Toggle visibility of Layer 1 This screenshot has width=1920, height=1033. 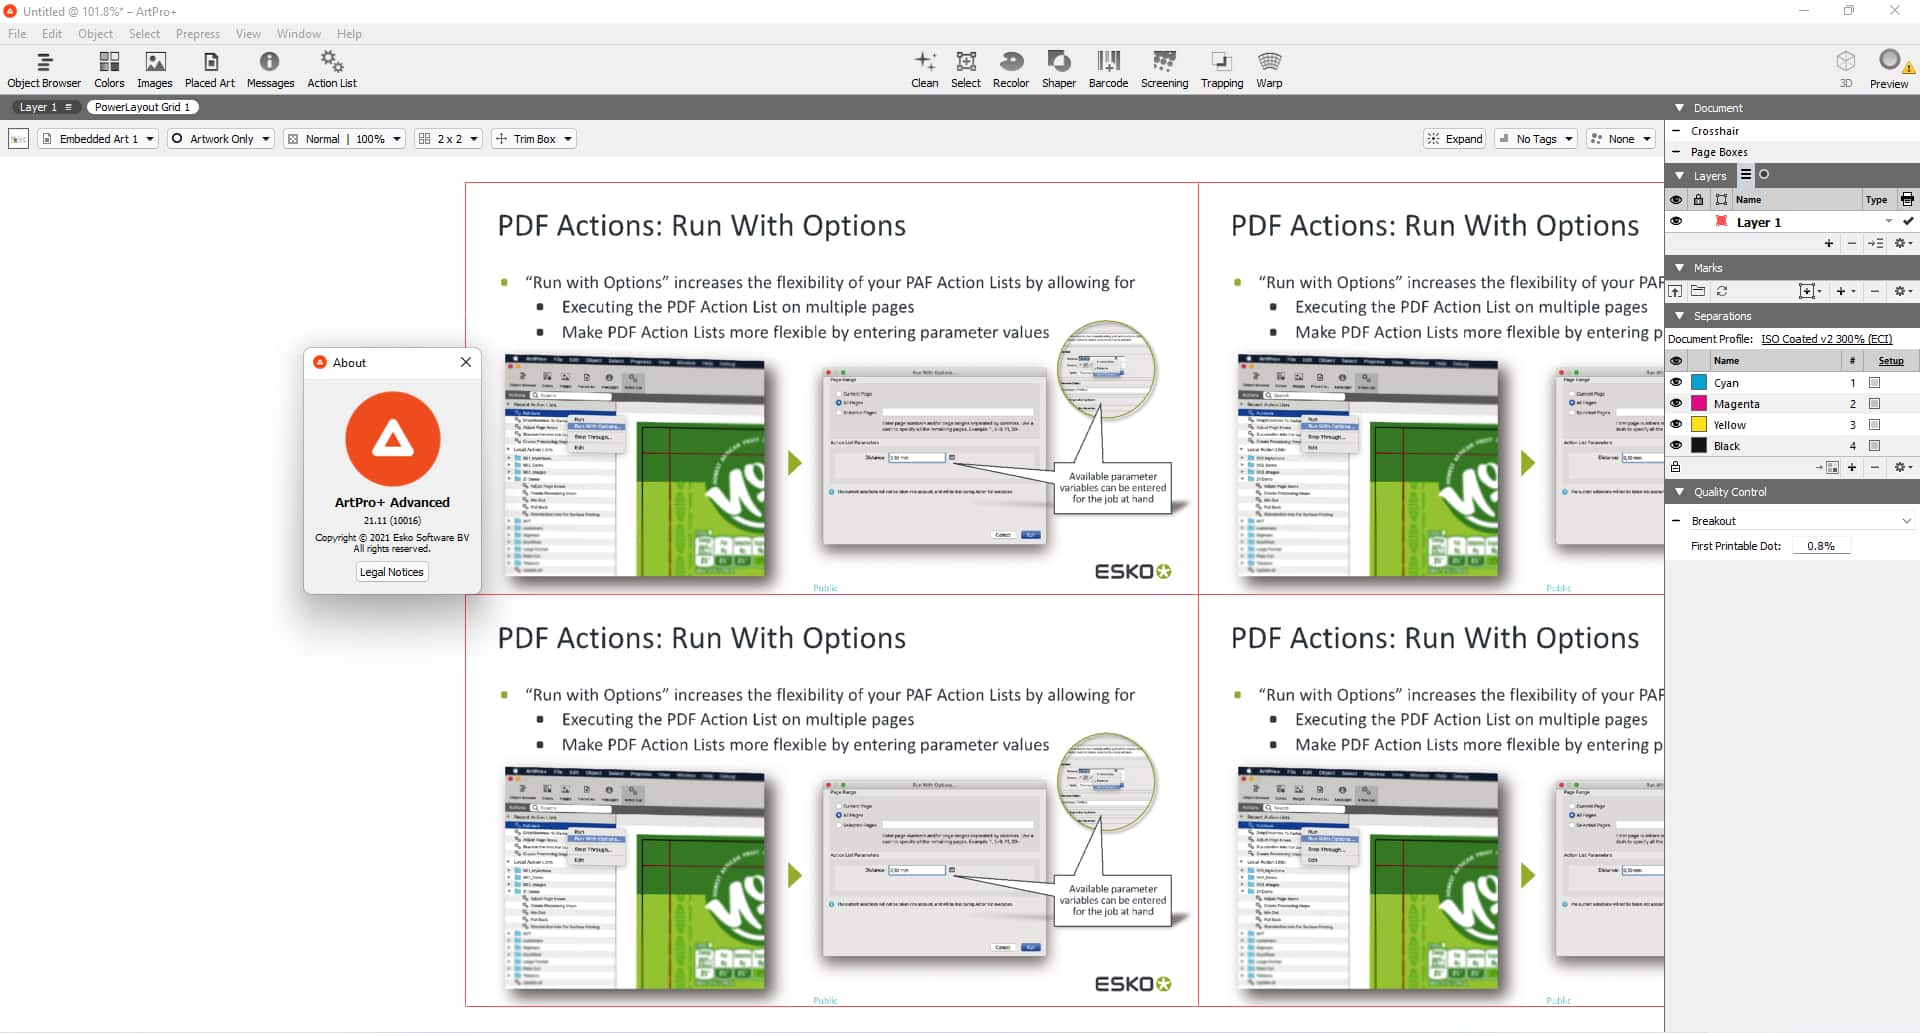[1676, 222]
